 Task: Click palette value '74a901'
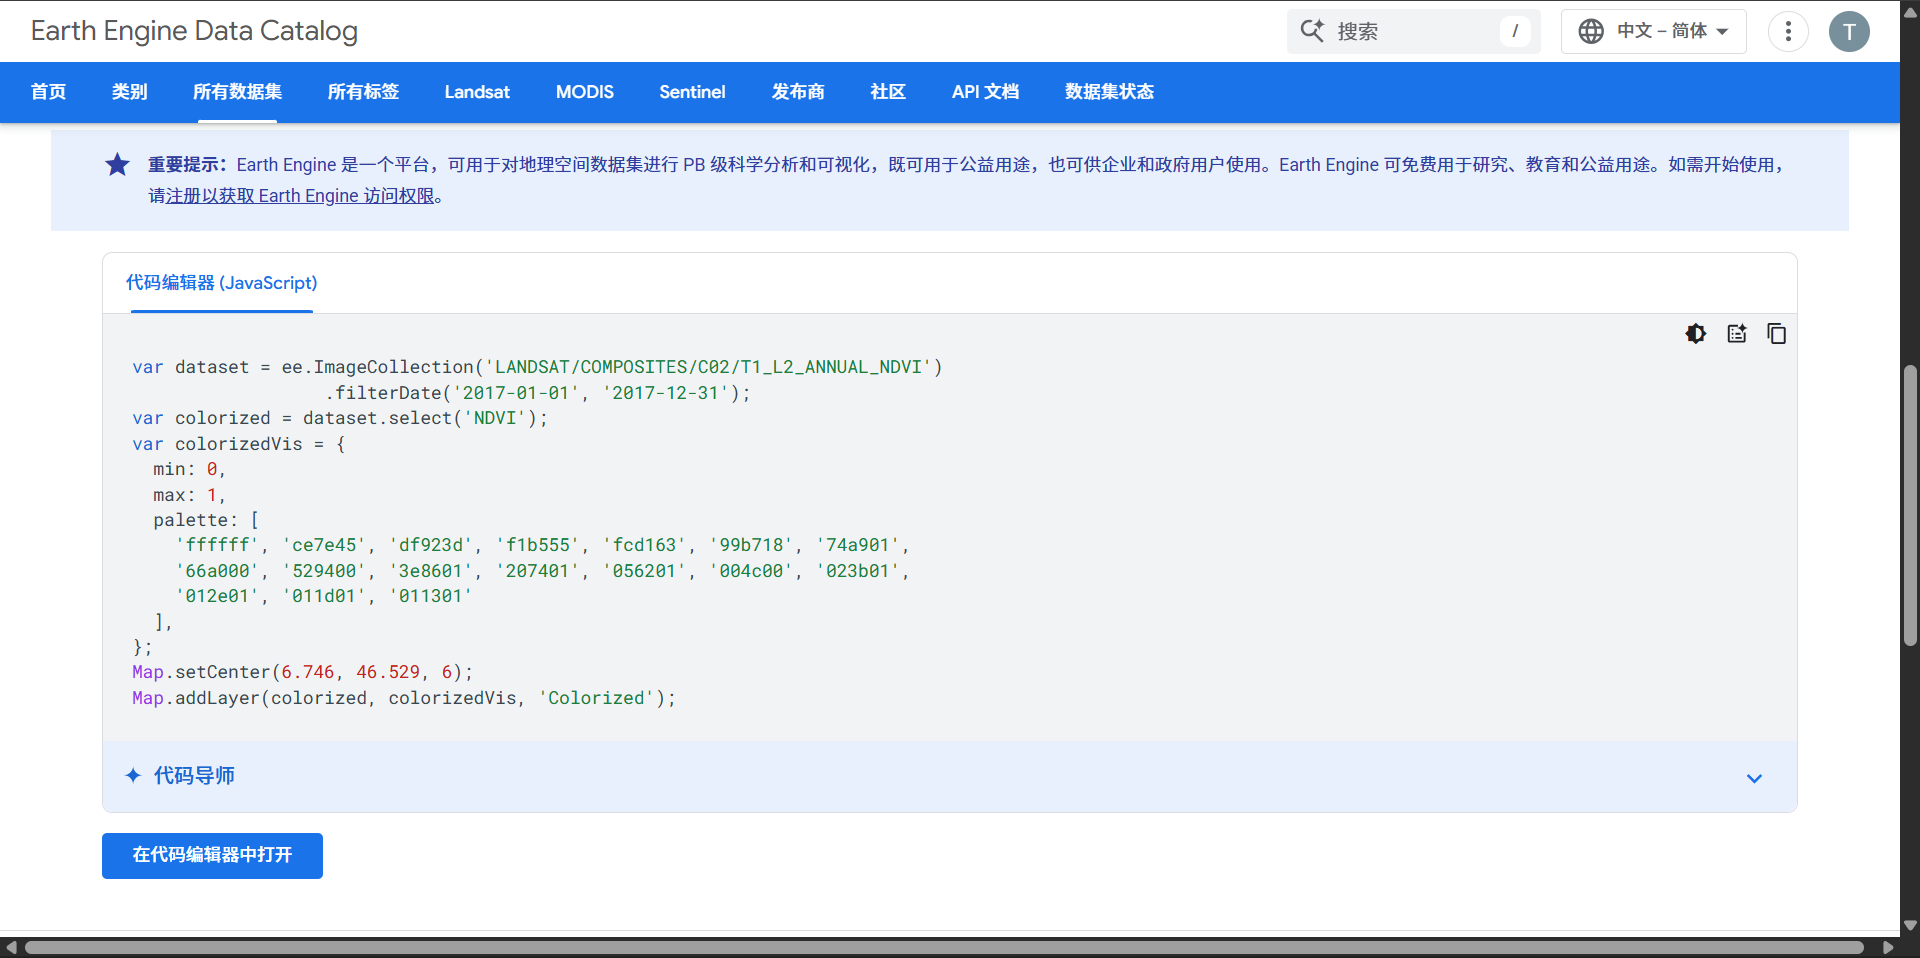click(x=859, y=545)
